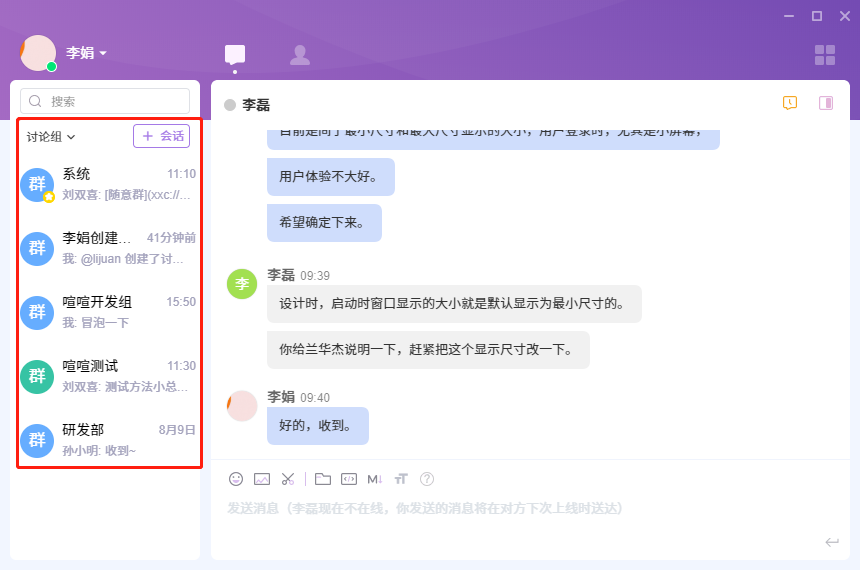The height and width of the screenshot is (570, 860).
Task: Click the send file folder icon
Action: [x=323, y=479]
